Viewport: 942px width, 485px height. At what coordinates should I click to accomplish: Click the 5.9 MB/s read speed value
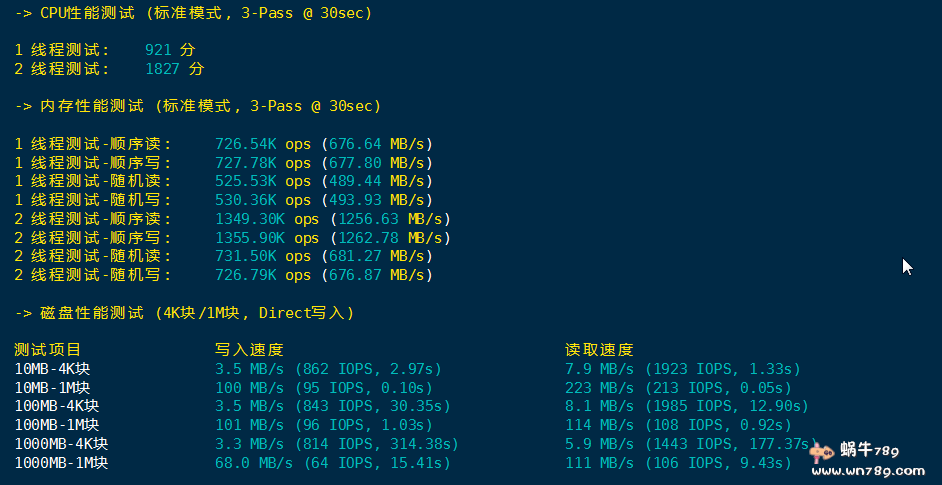click(599, 444)
